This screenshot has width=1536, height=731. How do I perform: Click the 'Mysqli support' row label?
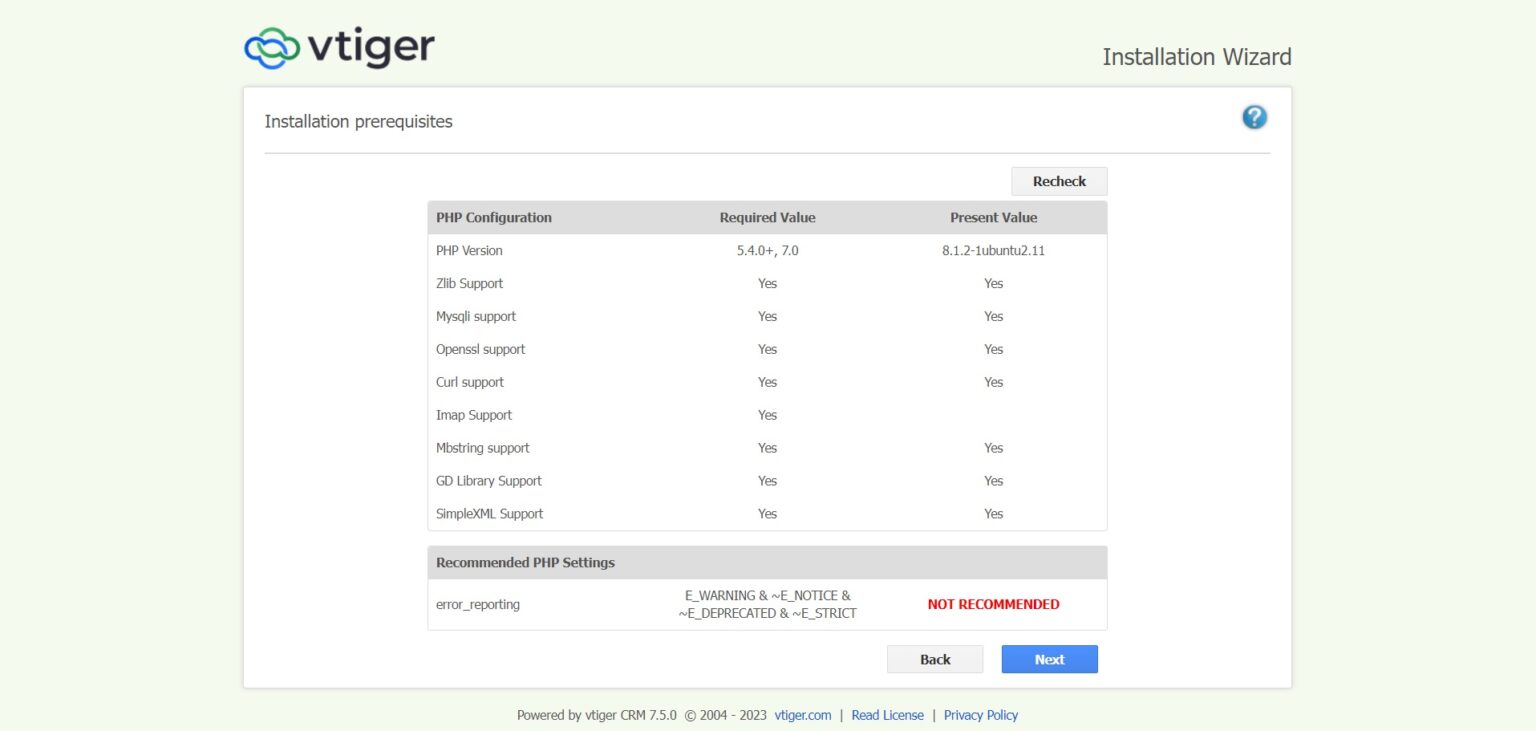pos(476,316)
